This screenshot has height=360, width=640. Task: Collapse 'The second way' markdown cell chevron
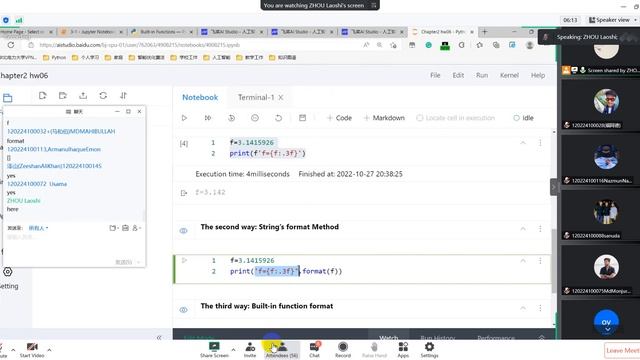[x=523, y=229]
